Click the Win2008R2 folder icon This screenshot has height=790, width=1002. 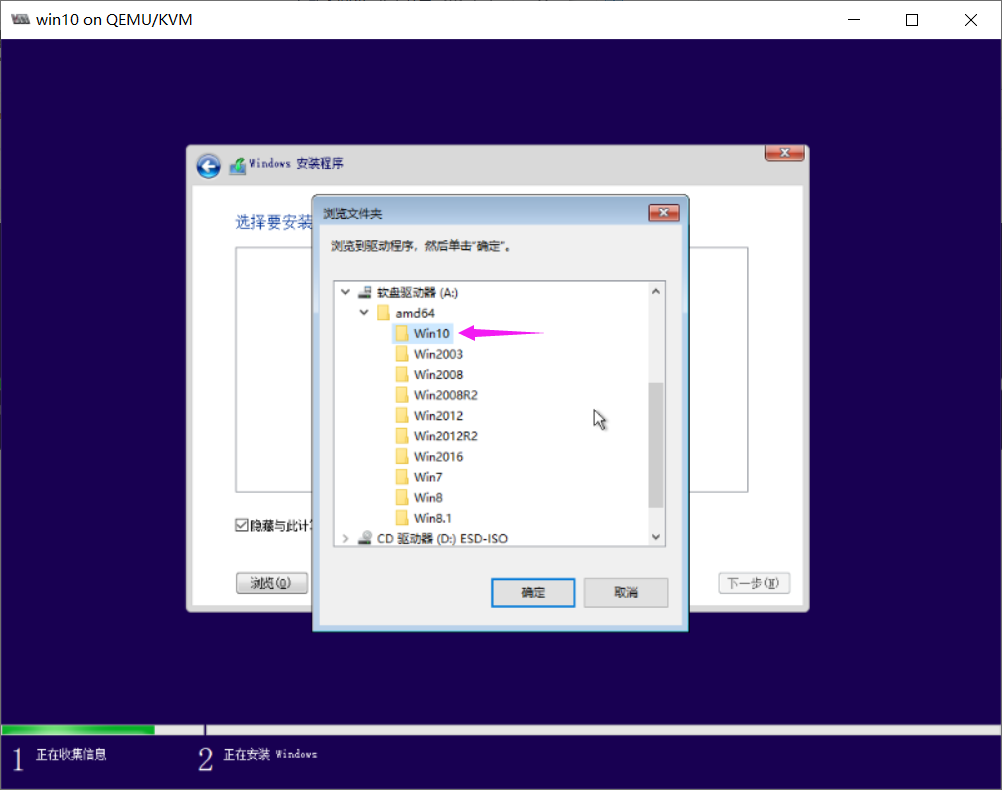401,394
